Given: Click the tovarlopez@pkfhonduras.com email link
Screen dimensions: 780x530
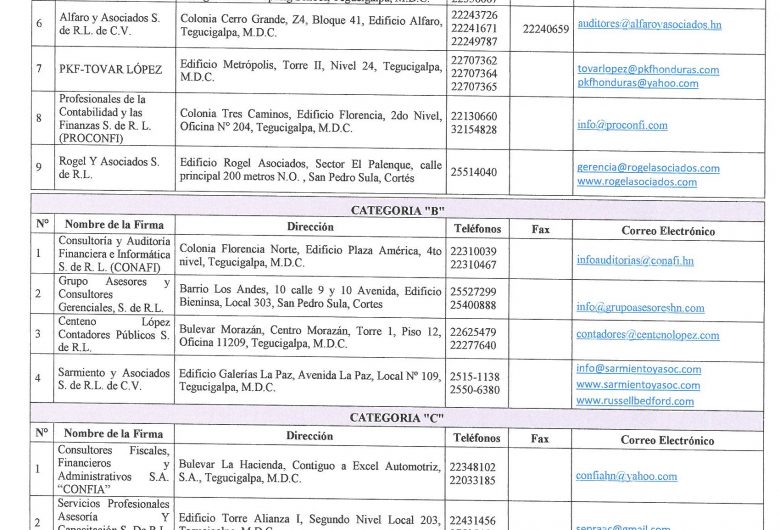Looking at the screenshot, I should tap(648, 70).
